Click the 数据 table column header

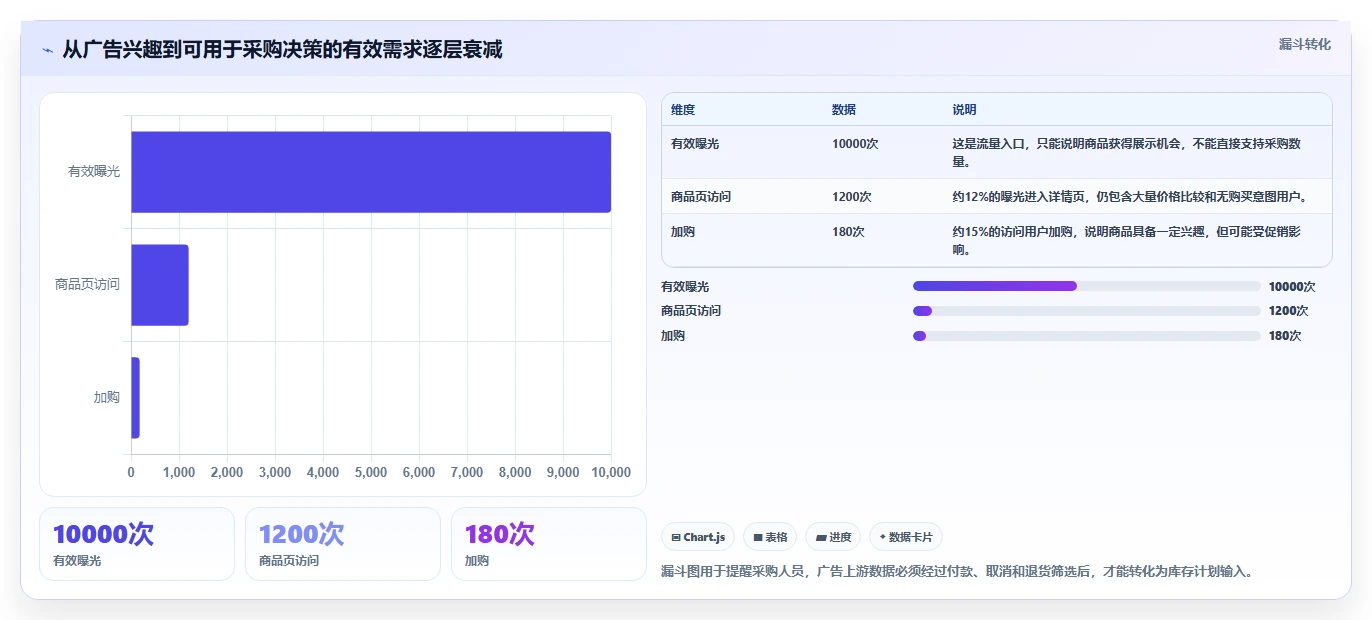[844, 110]
